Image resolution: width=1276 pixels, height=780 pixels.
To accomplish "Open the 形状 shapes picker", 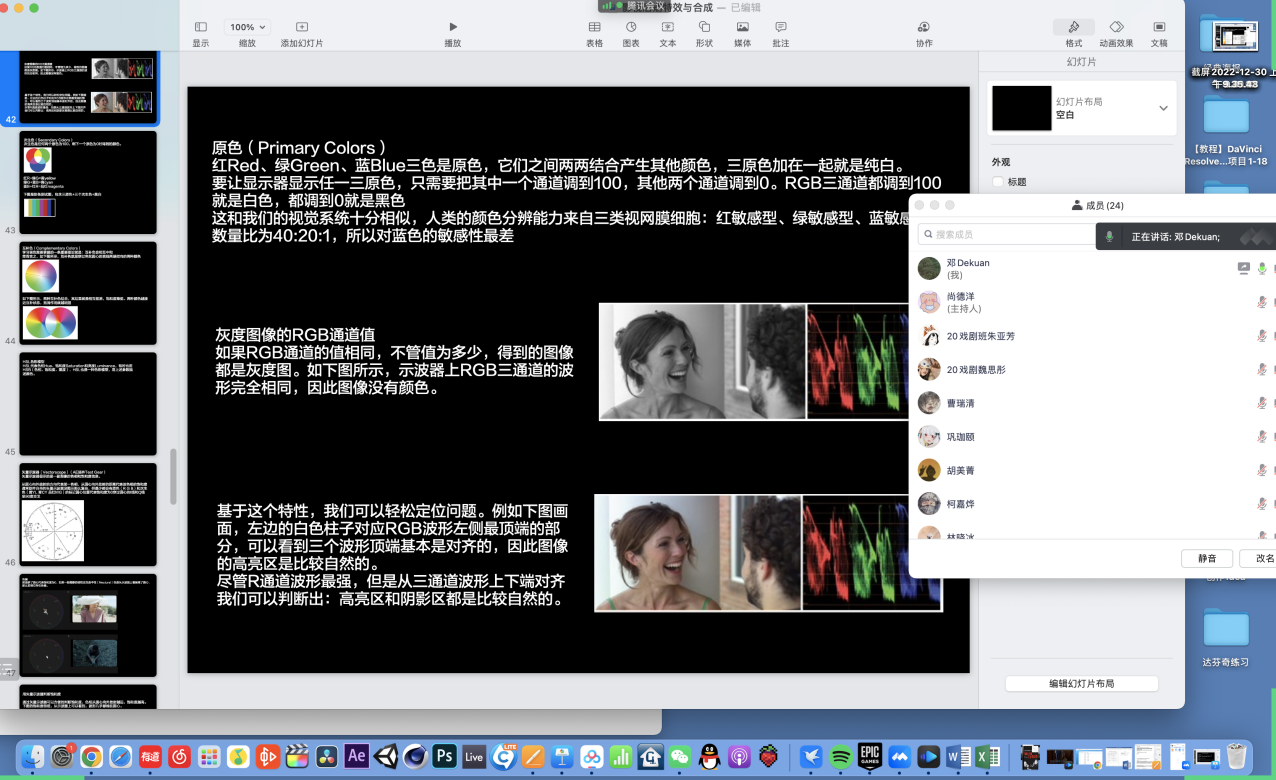I will (x=704, y=27).
